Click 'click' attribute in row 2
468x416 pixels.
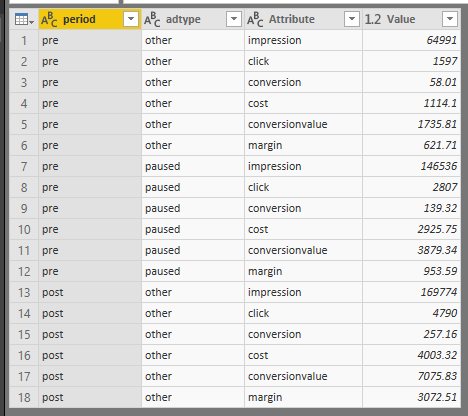(258, 61)
